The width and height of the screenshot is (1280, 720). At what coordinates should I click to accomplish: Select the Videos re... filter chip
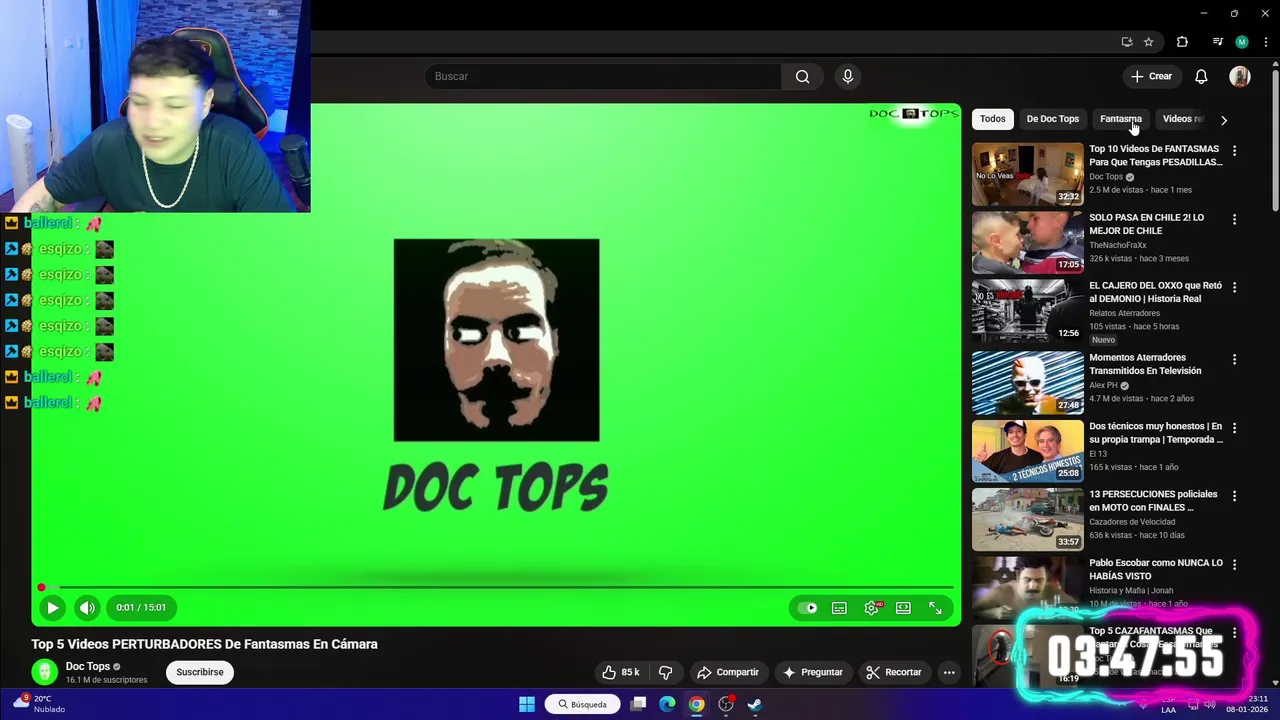point(1183,119)
